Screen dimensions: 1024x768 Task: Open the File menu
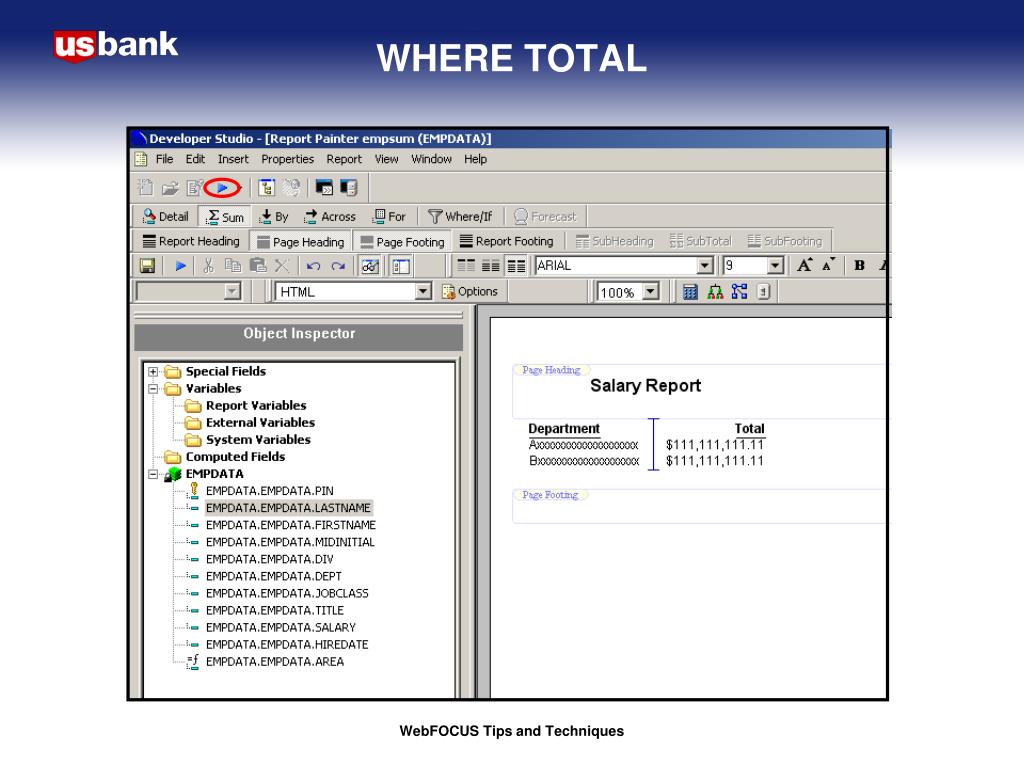pyautogui.click(x=165, y=159)
